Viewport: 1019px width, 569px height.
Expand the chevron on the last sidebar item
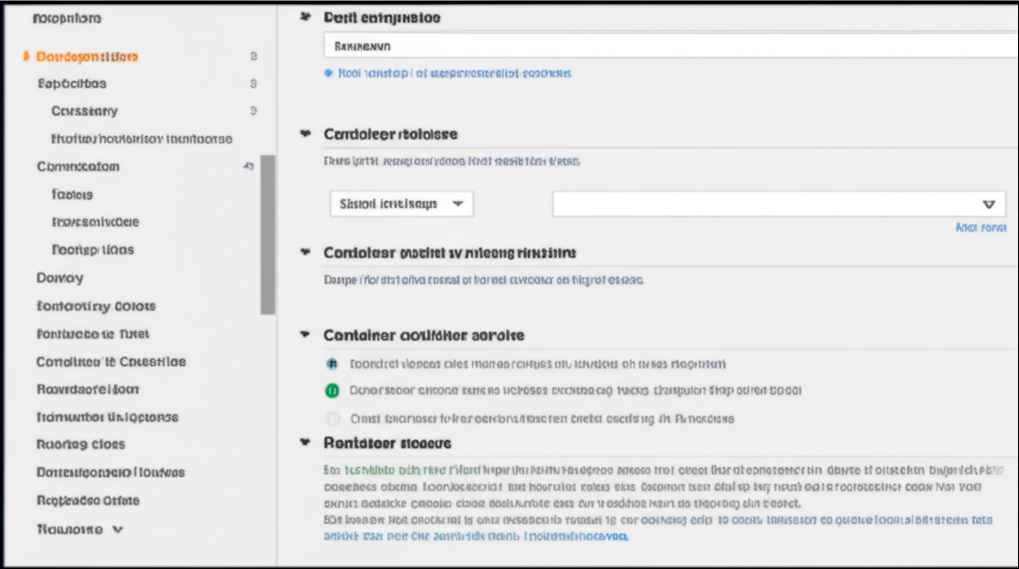pyautogui.click(x=118, y=529)
